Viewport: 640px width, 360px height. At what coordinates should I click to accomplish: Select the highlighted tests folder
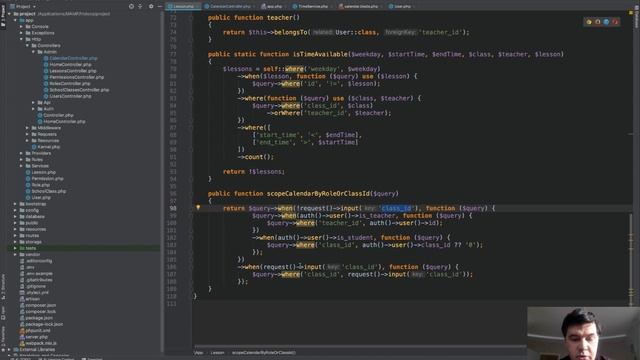[31, 248]
